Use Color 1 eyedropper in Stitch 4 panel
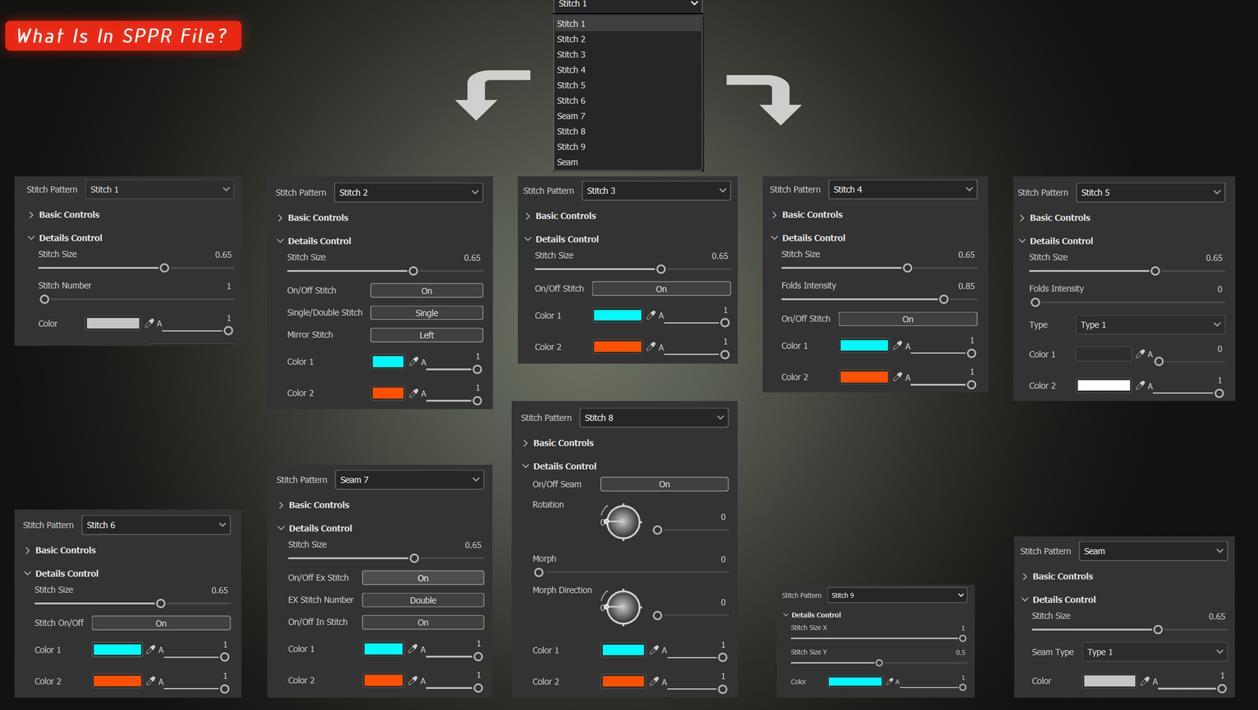 [897, 346]
